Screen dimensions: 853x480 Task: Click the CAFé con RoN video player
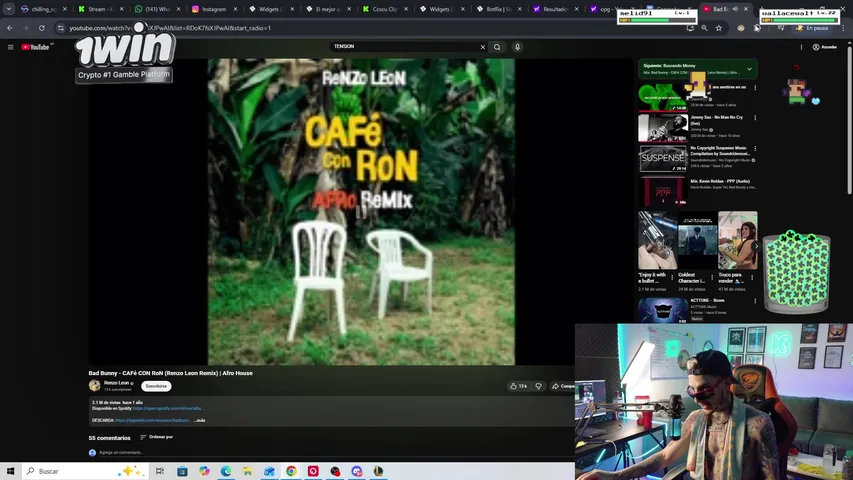[361, 212]
